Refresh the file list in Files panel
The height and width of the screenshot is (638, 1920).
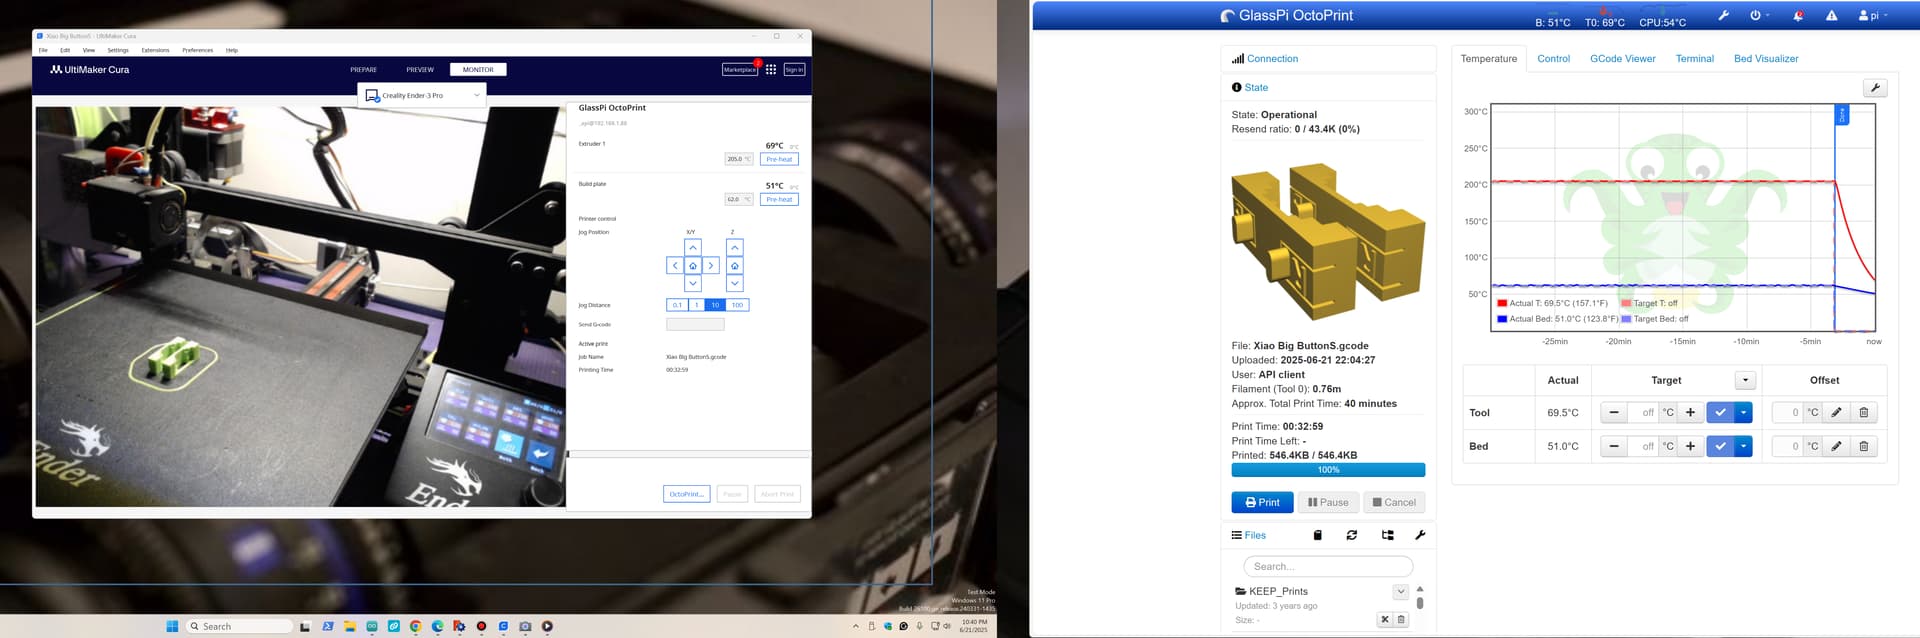[1351, 536]
